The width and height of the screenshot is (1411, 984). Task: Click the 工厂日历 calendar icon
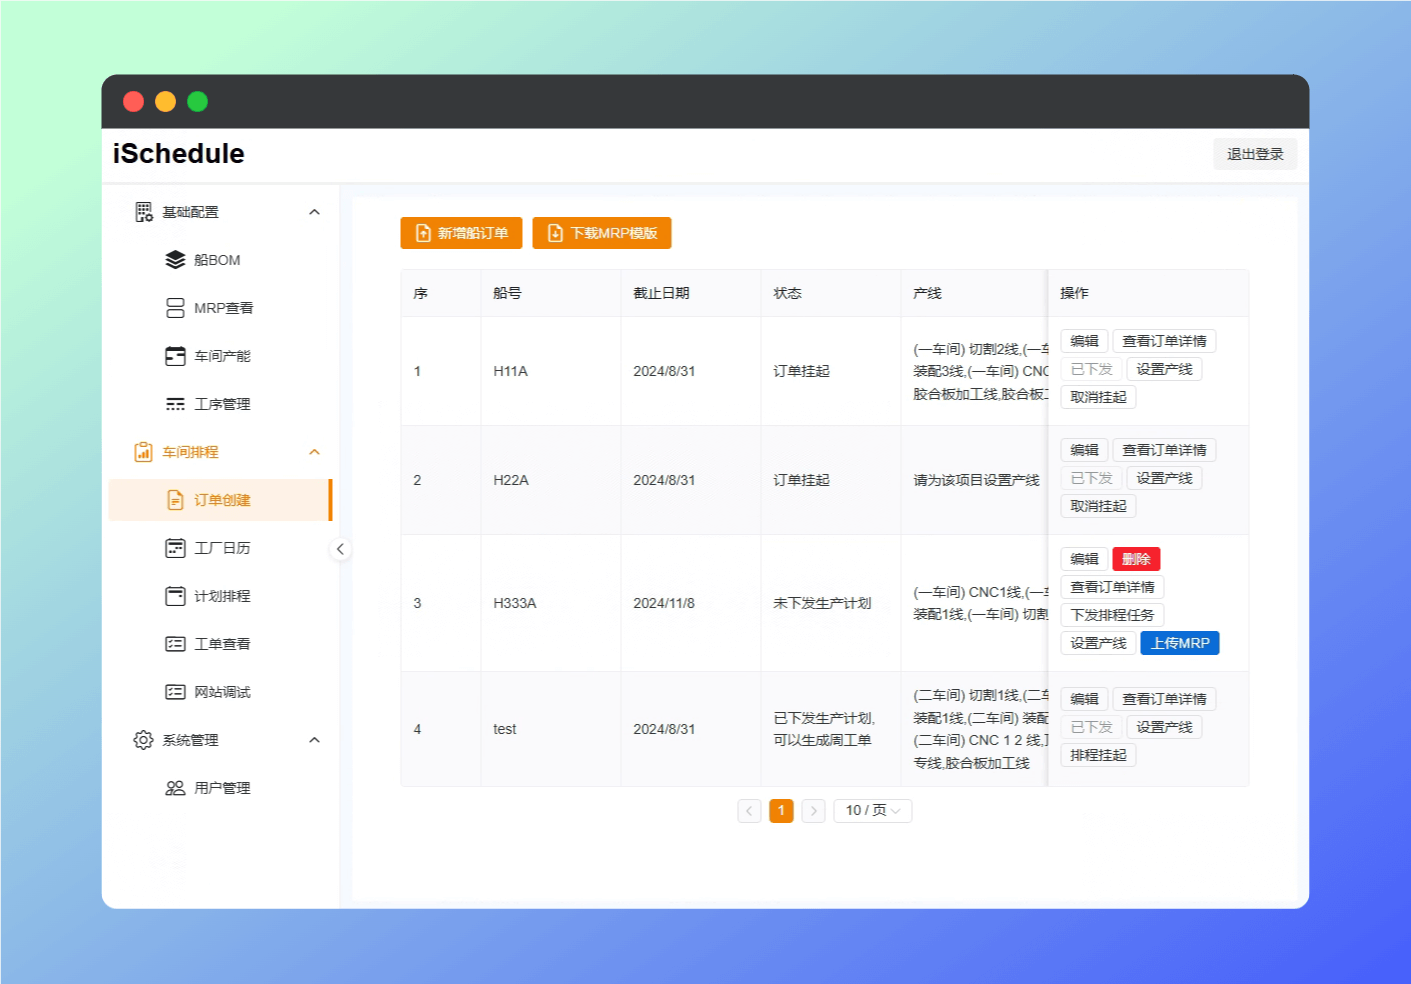point(175,548)
